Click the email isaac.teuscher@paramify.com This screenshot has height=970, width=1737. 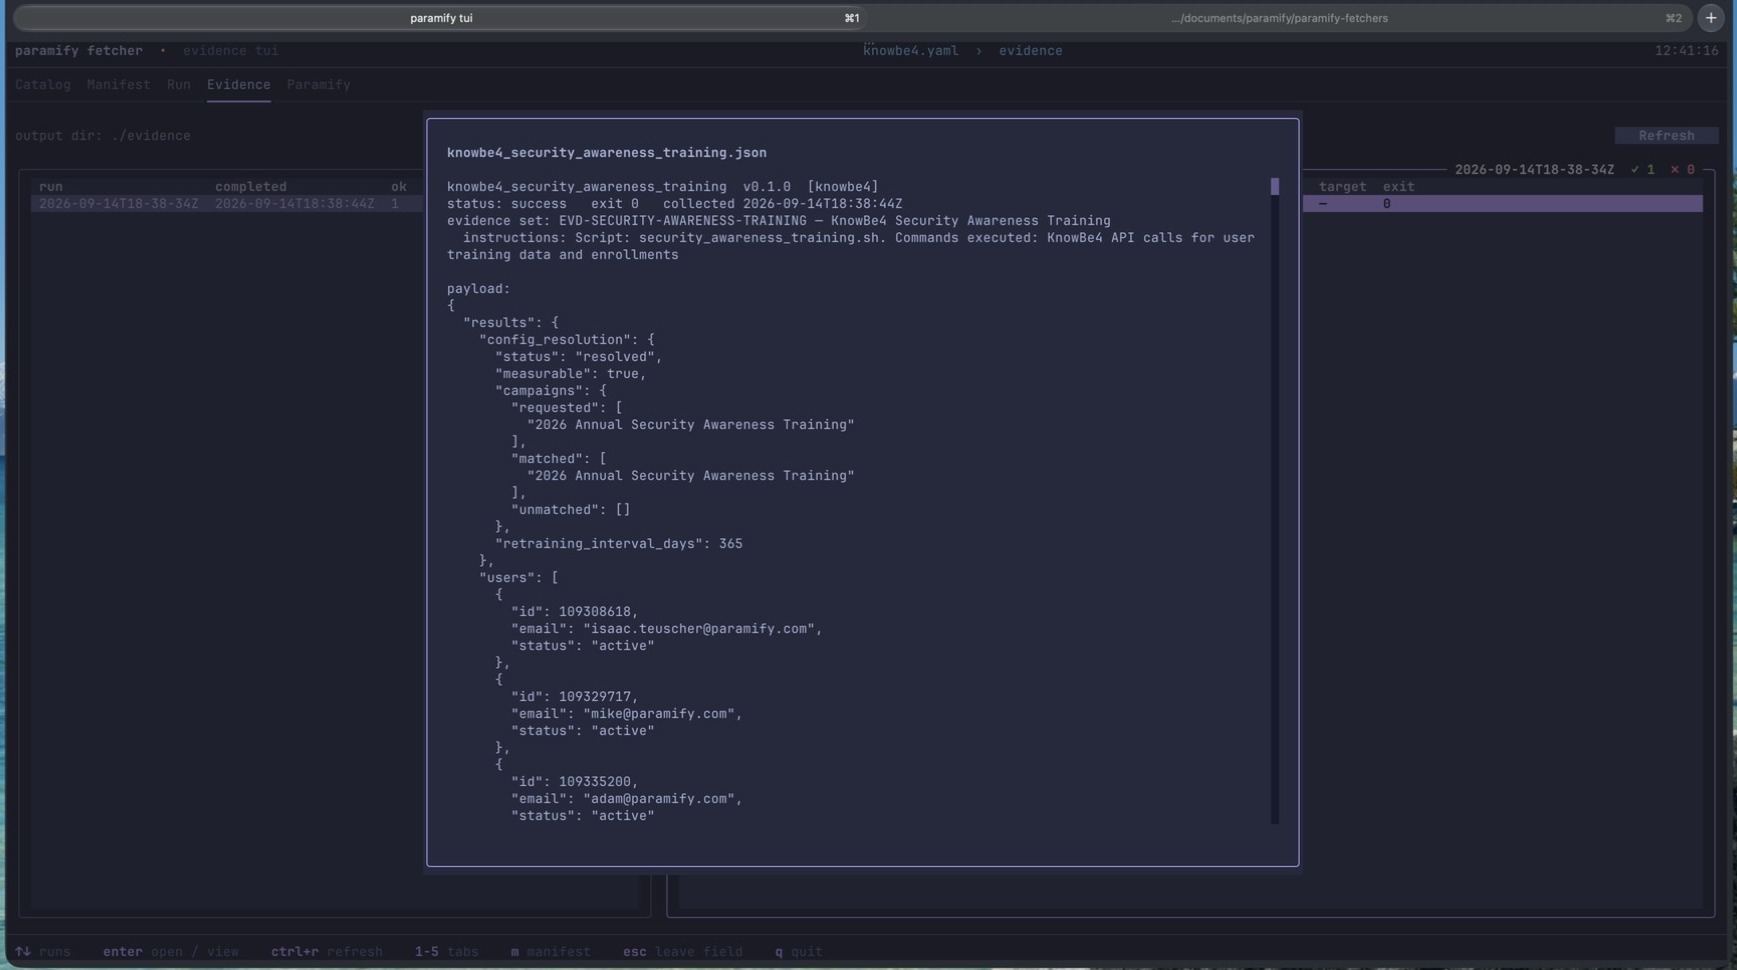click(x=703, y=629)
